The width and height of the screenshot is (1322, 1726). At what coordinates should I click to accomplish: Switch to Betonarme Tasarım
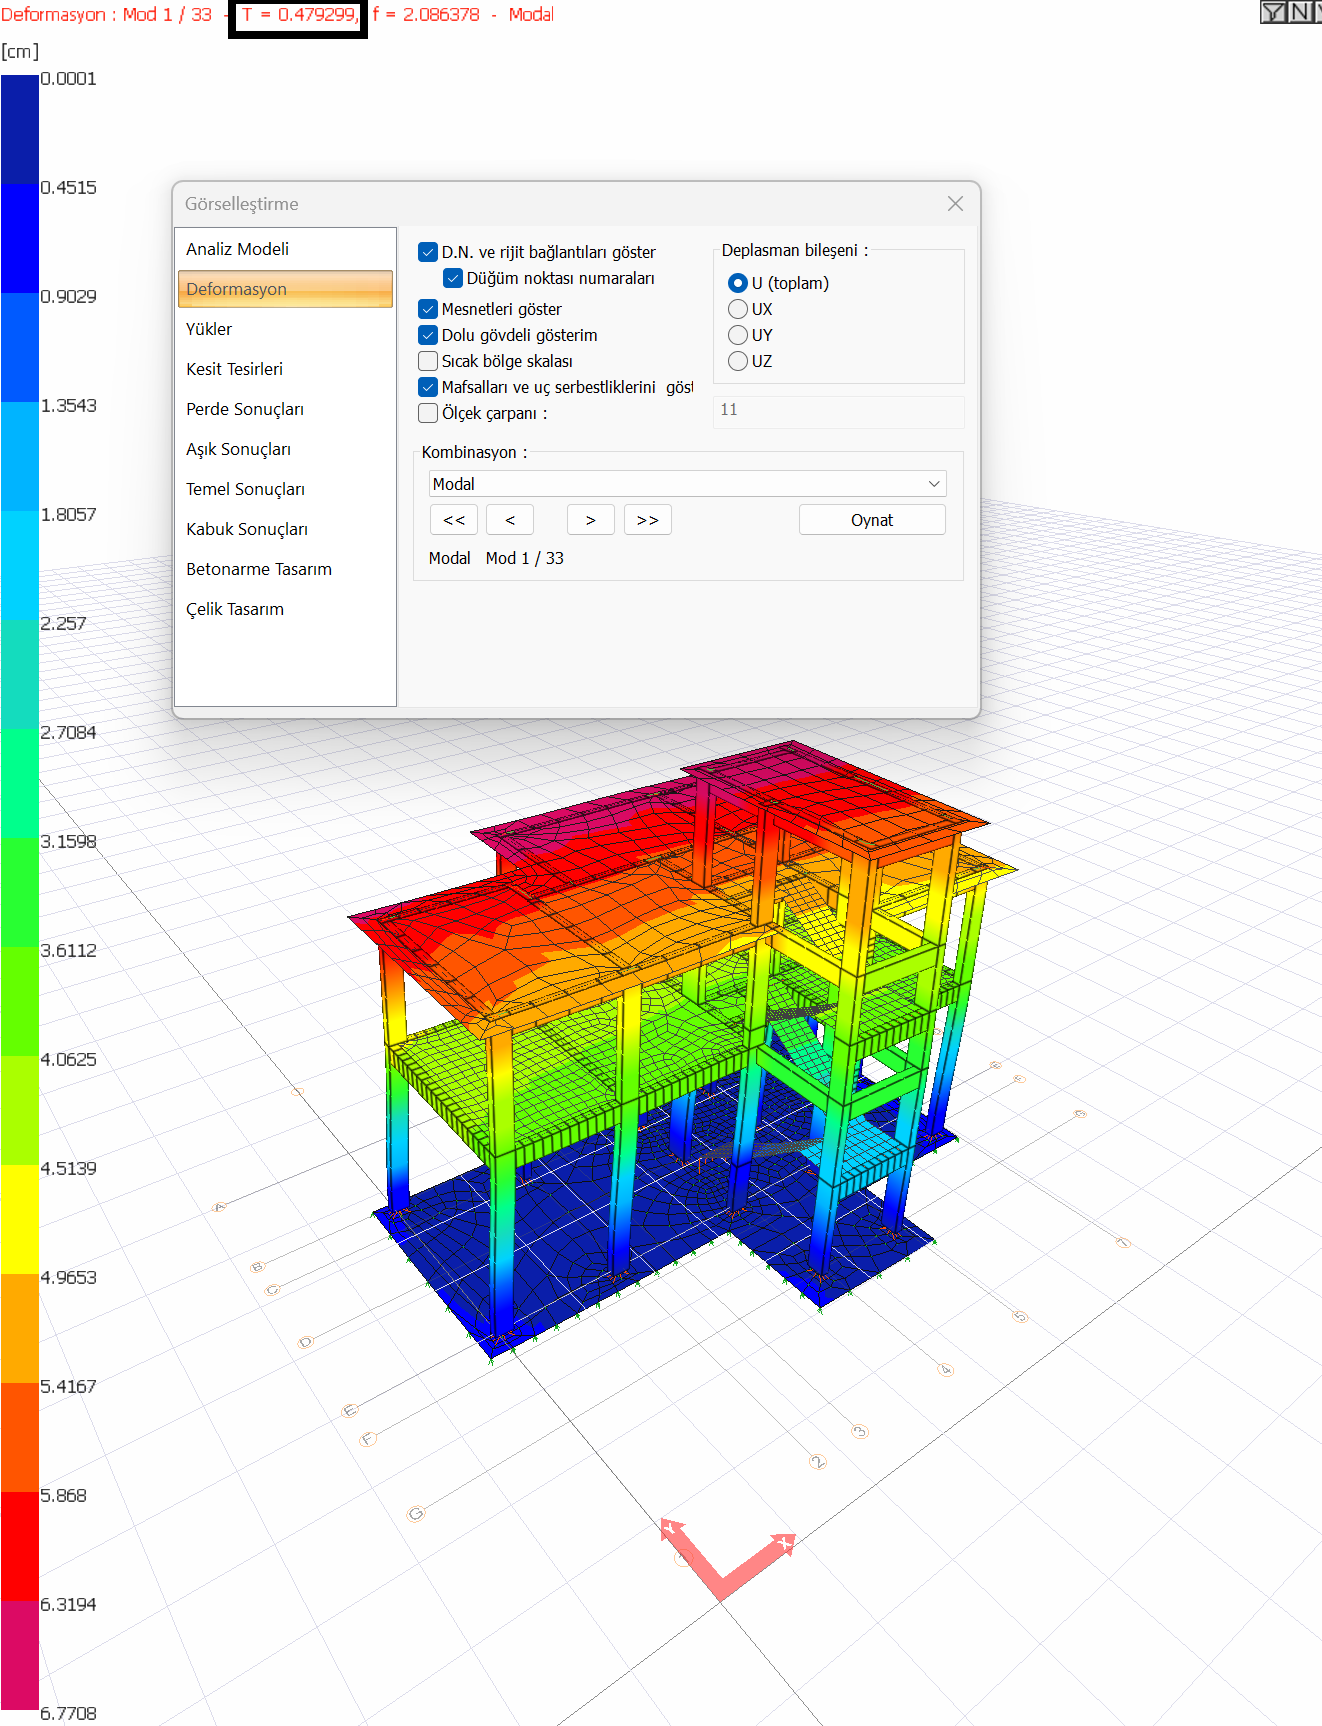(x=285, y=569)
